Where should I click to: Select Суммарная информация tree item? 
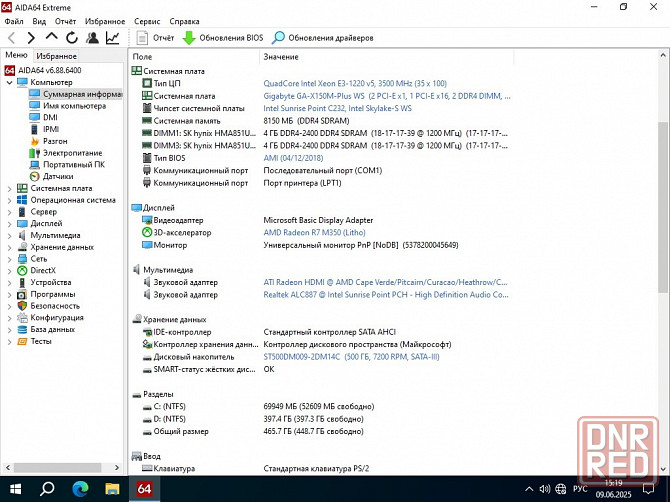click(82, 94)
